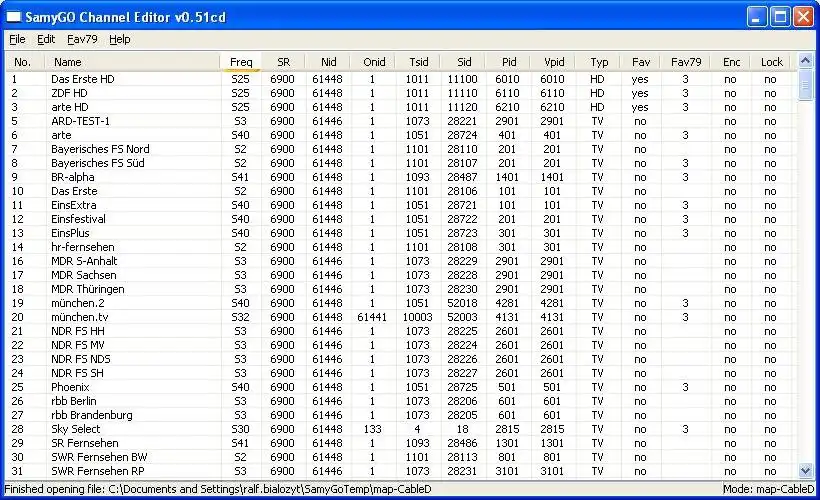Select the SR Fernsehen channel

click(84, 443)
